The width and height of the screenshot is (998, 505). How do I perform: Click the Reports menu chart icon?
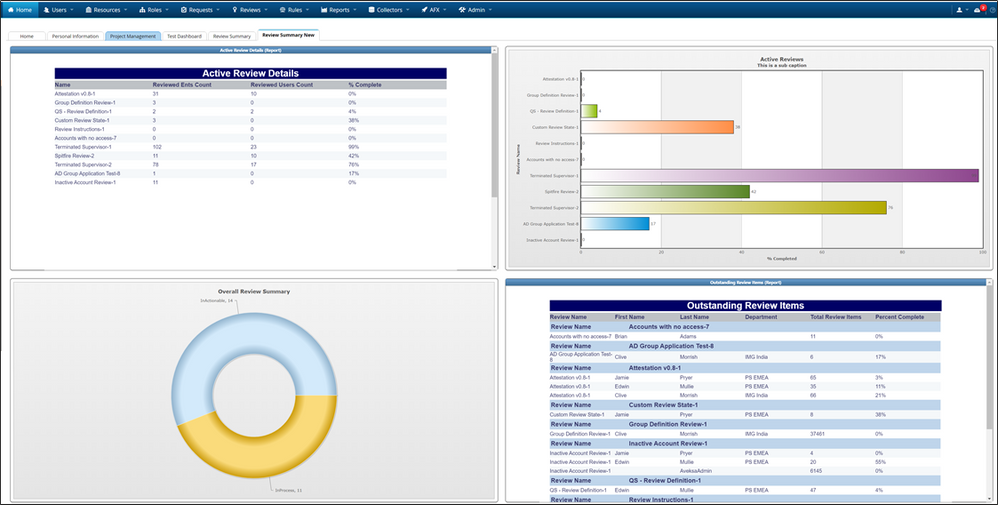tap(324, 9)
